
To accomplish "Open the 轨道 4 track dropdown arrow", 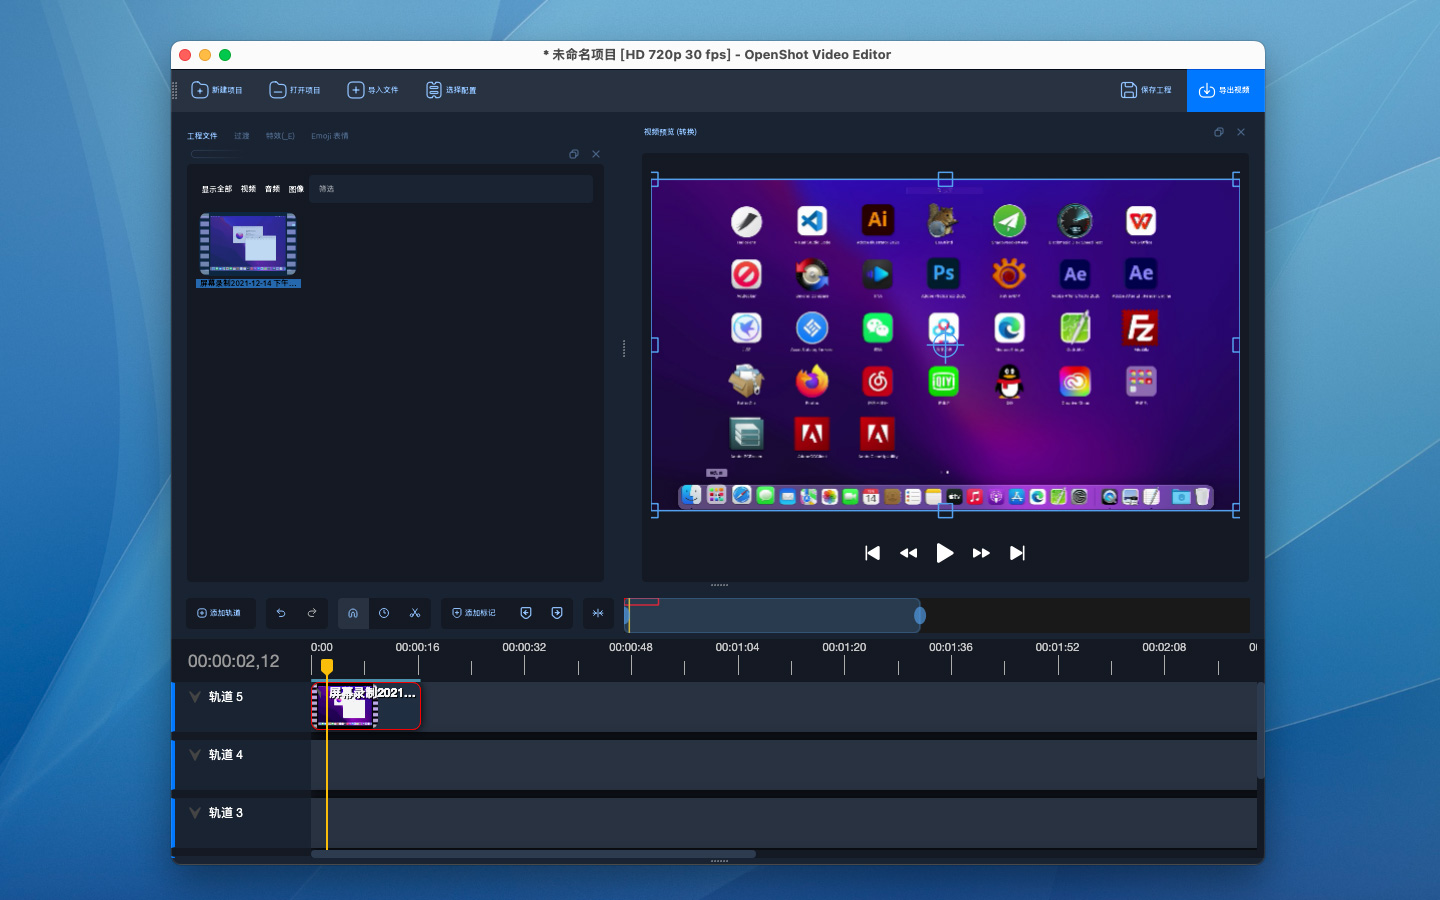I will 195,755.
